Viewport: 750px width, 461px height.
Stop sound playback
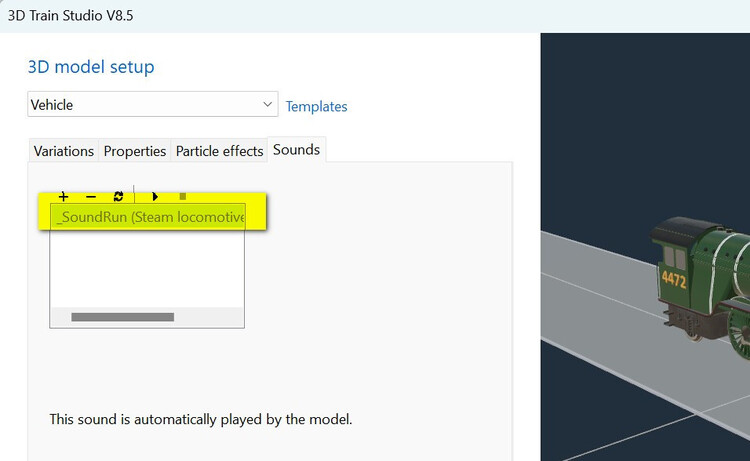(183, 196)
